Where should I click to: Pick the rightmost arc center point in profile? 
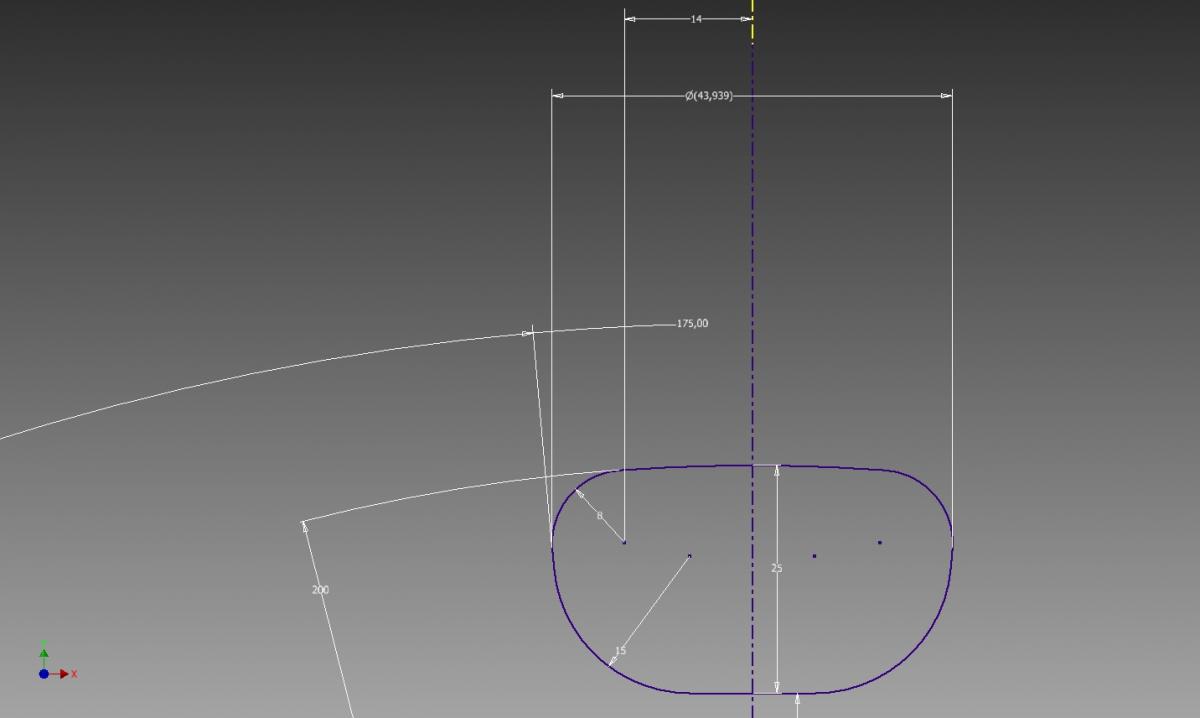coord(879,542)
